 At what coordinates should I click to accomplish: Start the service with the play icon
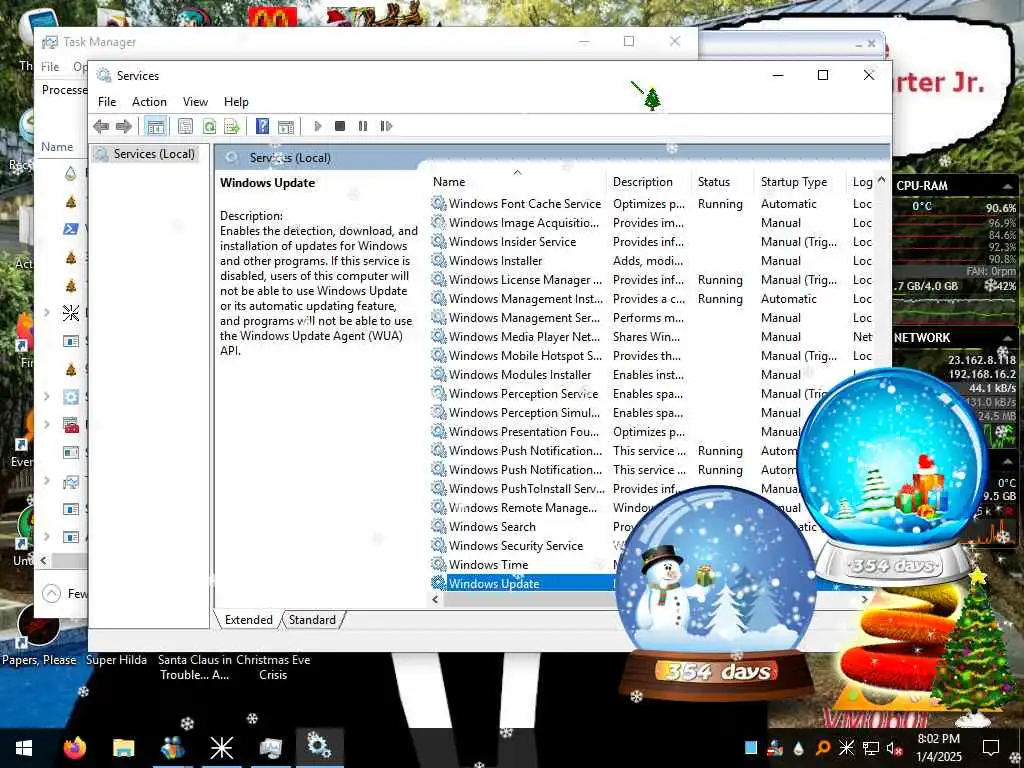coord(318,126)
